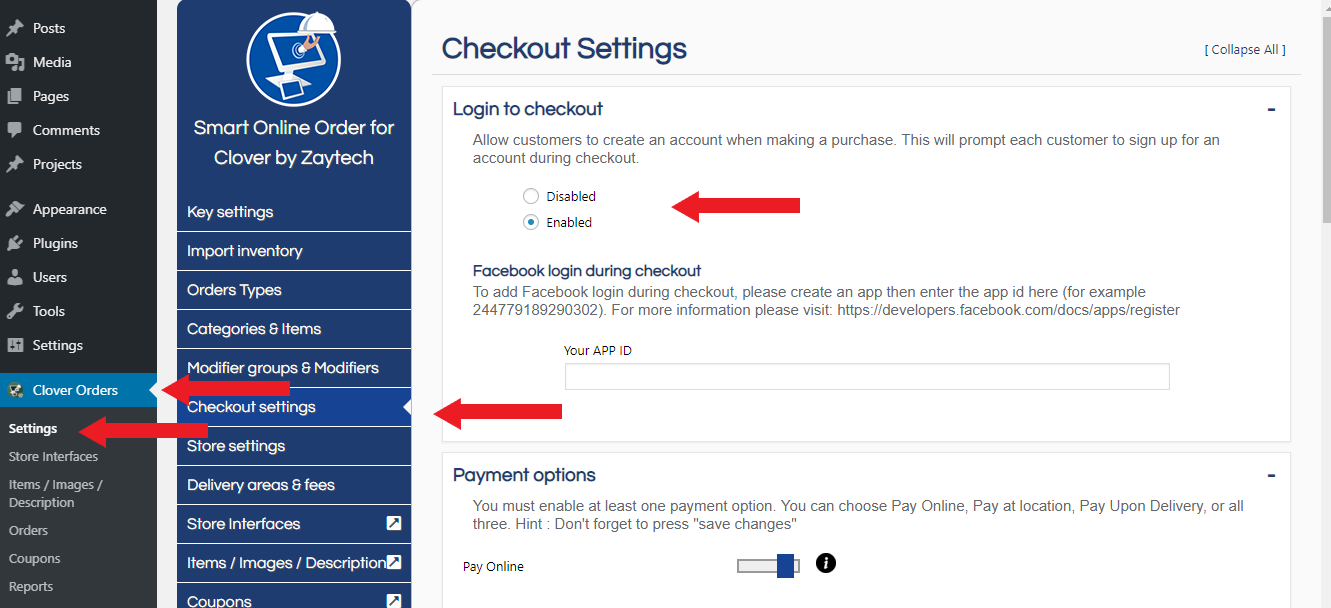Toggle the Pay Online switch

pyautogui.click(x=768, y=566)
